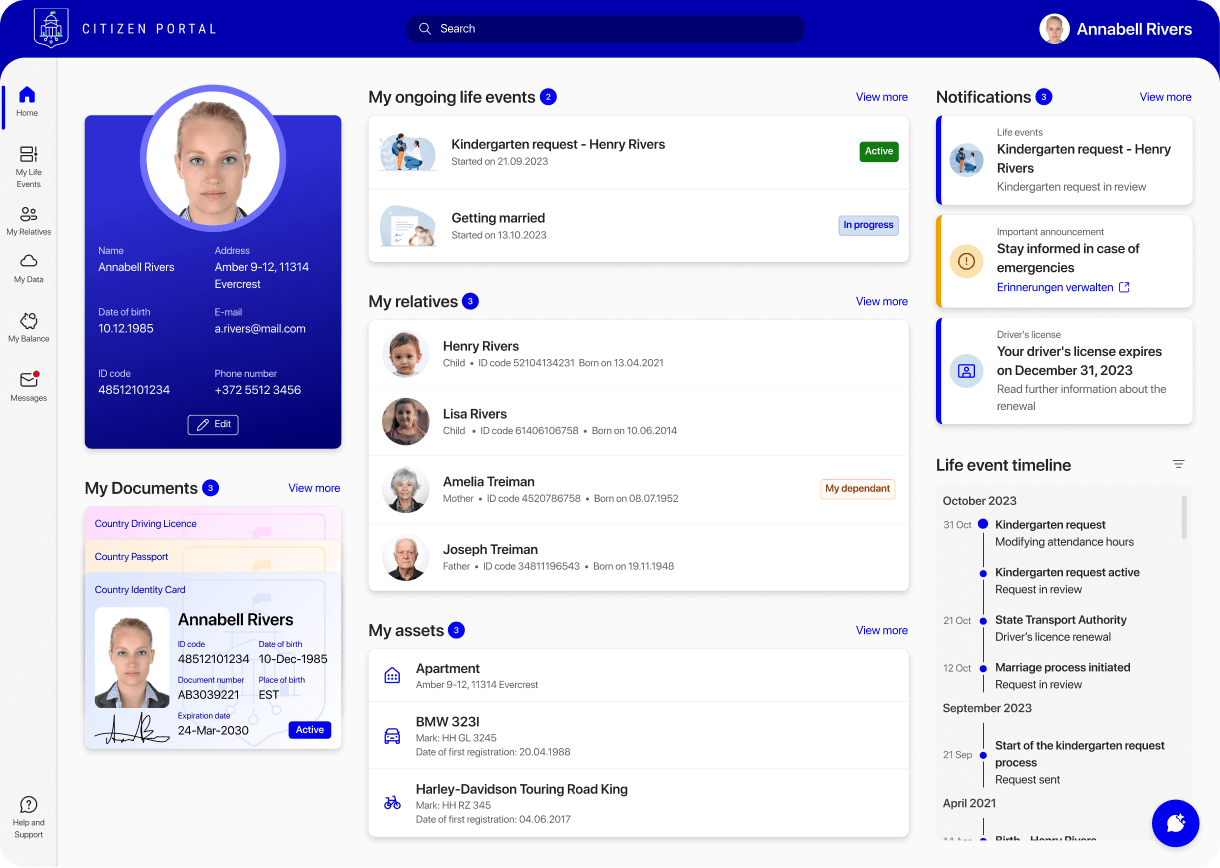Click the Citizen Portal crest logo
Screen dimensions: 1220x868
coord(51,28)
